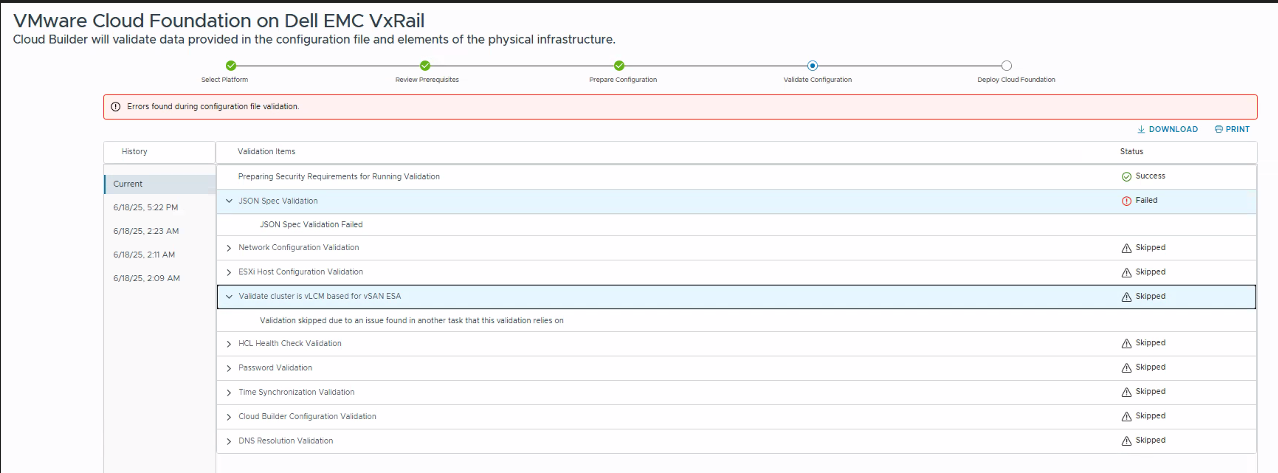Click the Review Prerequisites step checkmark
This screenshot has width=1278, height=473.
point(425,66)
